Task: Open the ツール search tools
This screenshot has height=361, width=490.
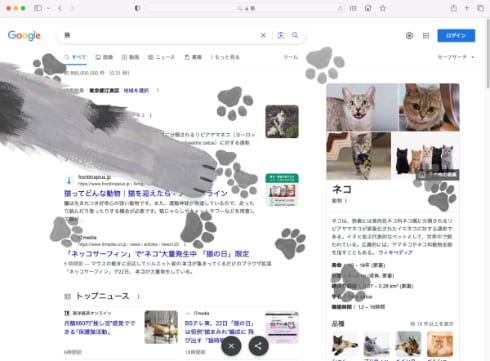Action: pos(290,57)
